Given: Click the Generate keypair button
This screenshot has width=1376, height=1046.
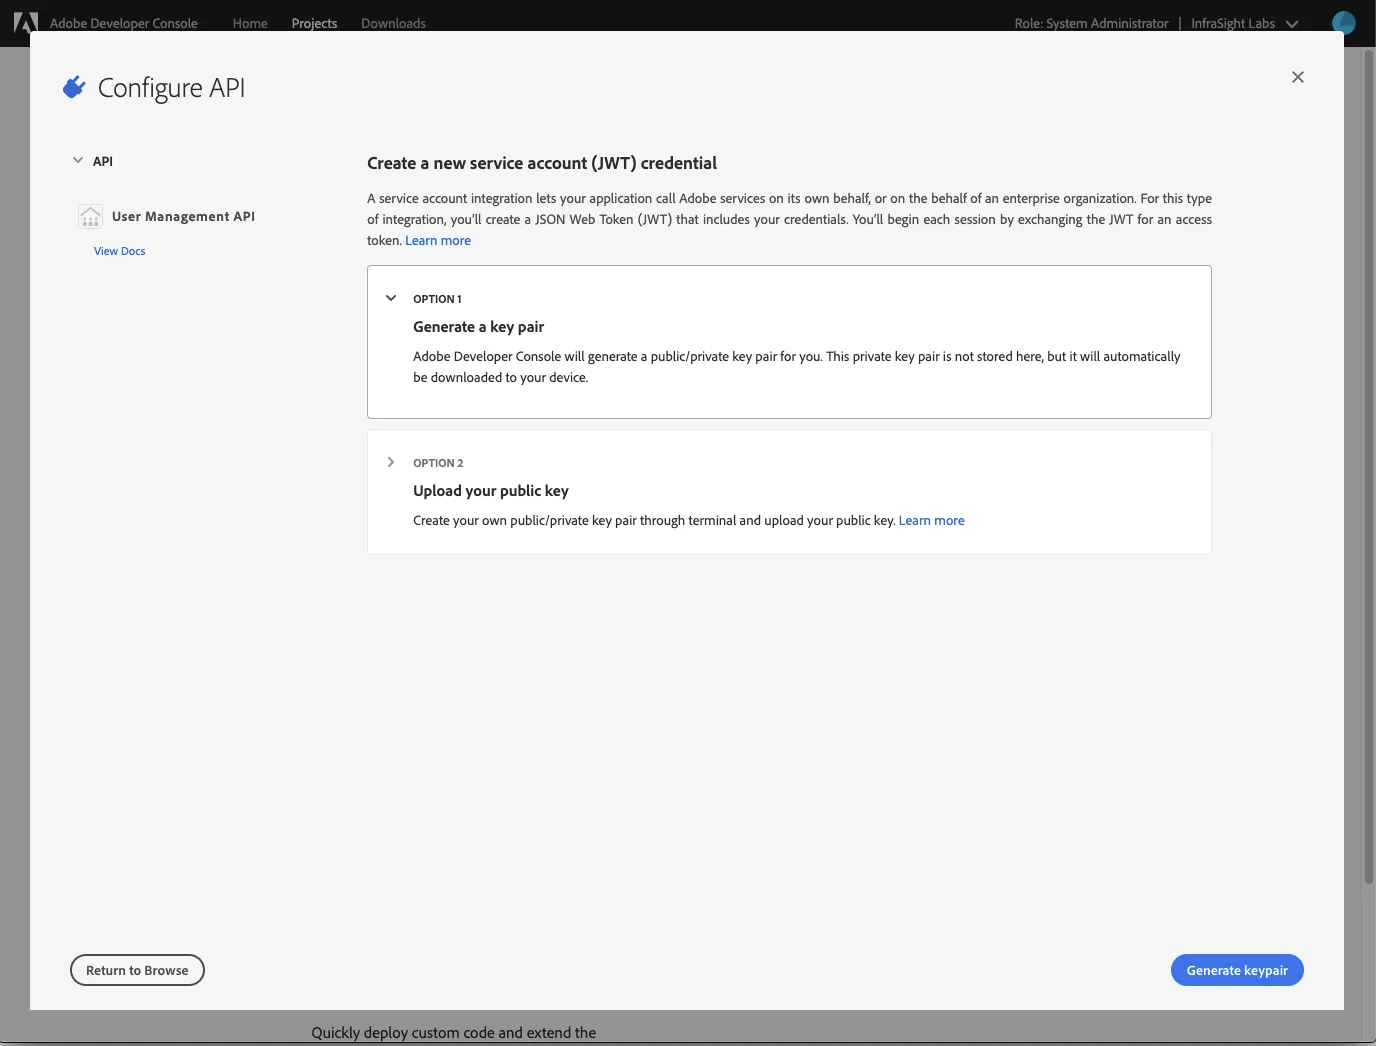Looking at the screenshot, I should point(1237,970).
